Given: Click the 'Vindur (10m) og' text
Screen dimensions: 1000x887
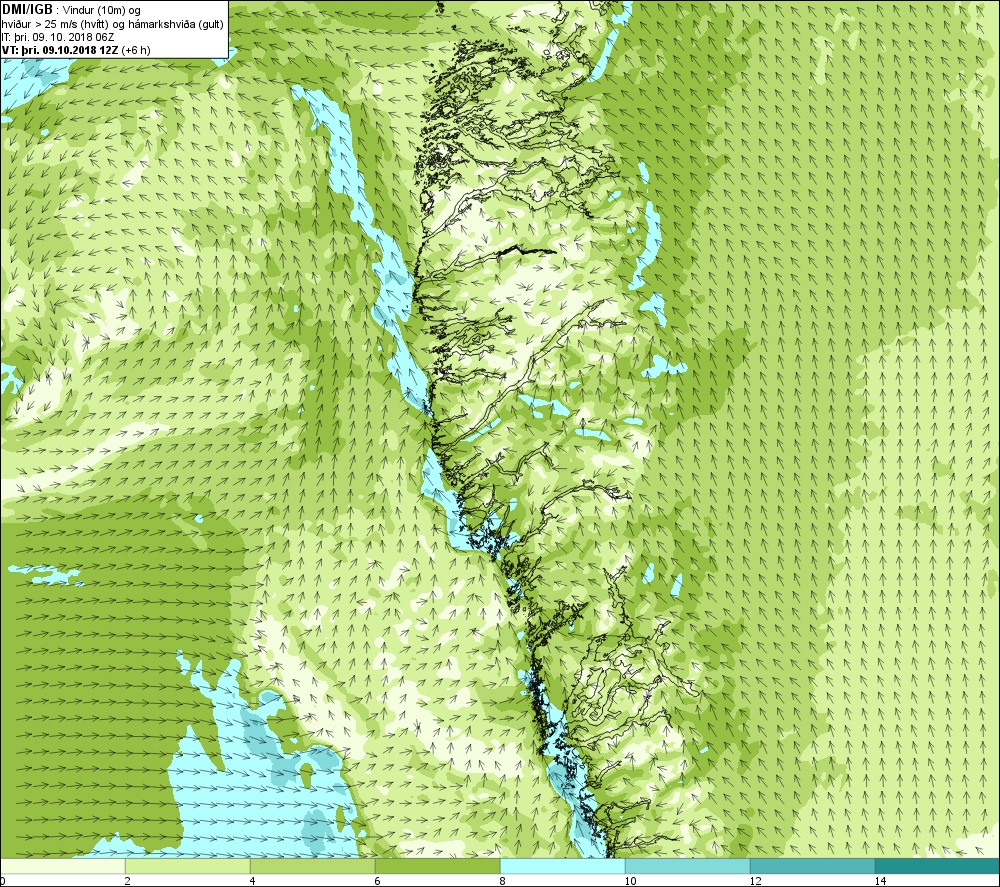Looking at the screenshot, I should point(103,11).
